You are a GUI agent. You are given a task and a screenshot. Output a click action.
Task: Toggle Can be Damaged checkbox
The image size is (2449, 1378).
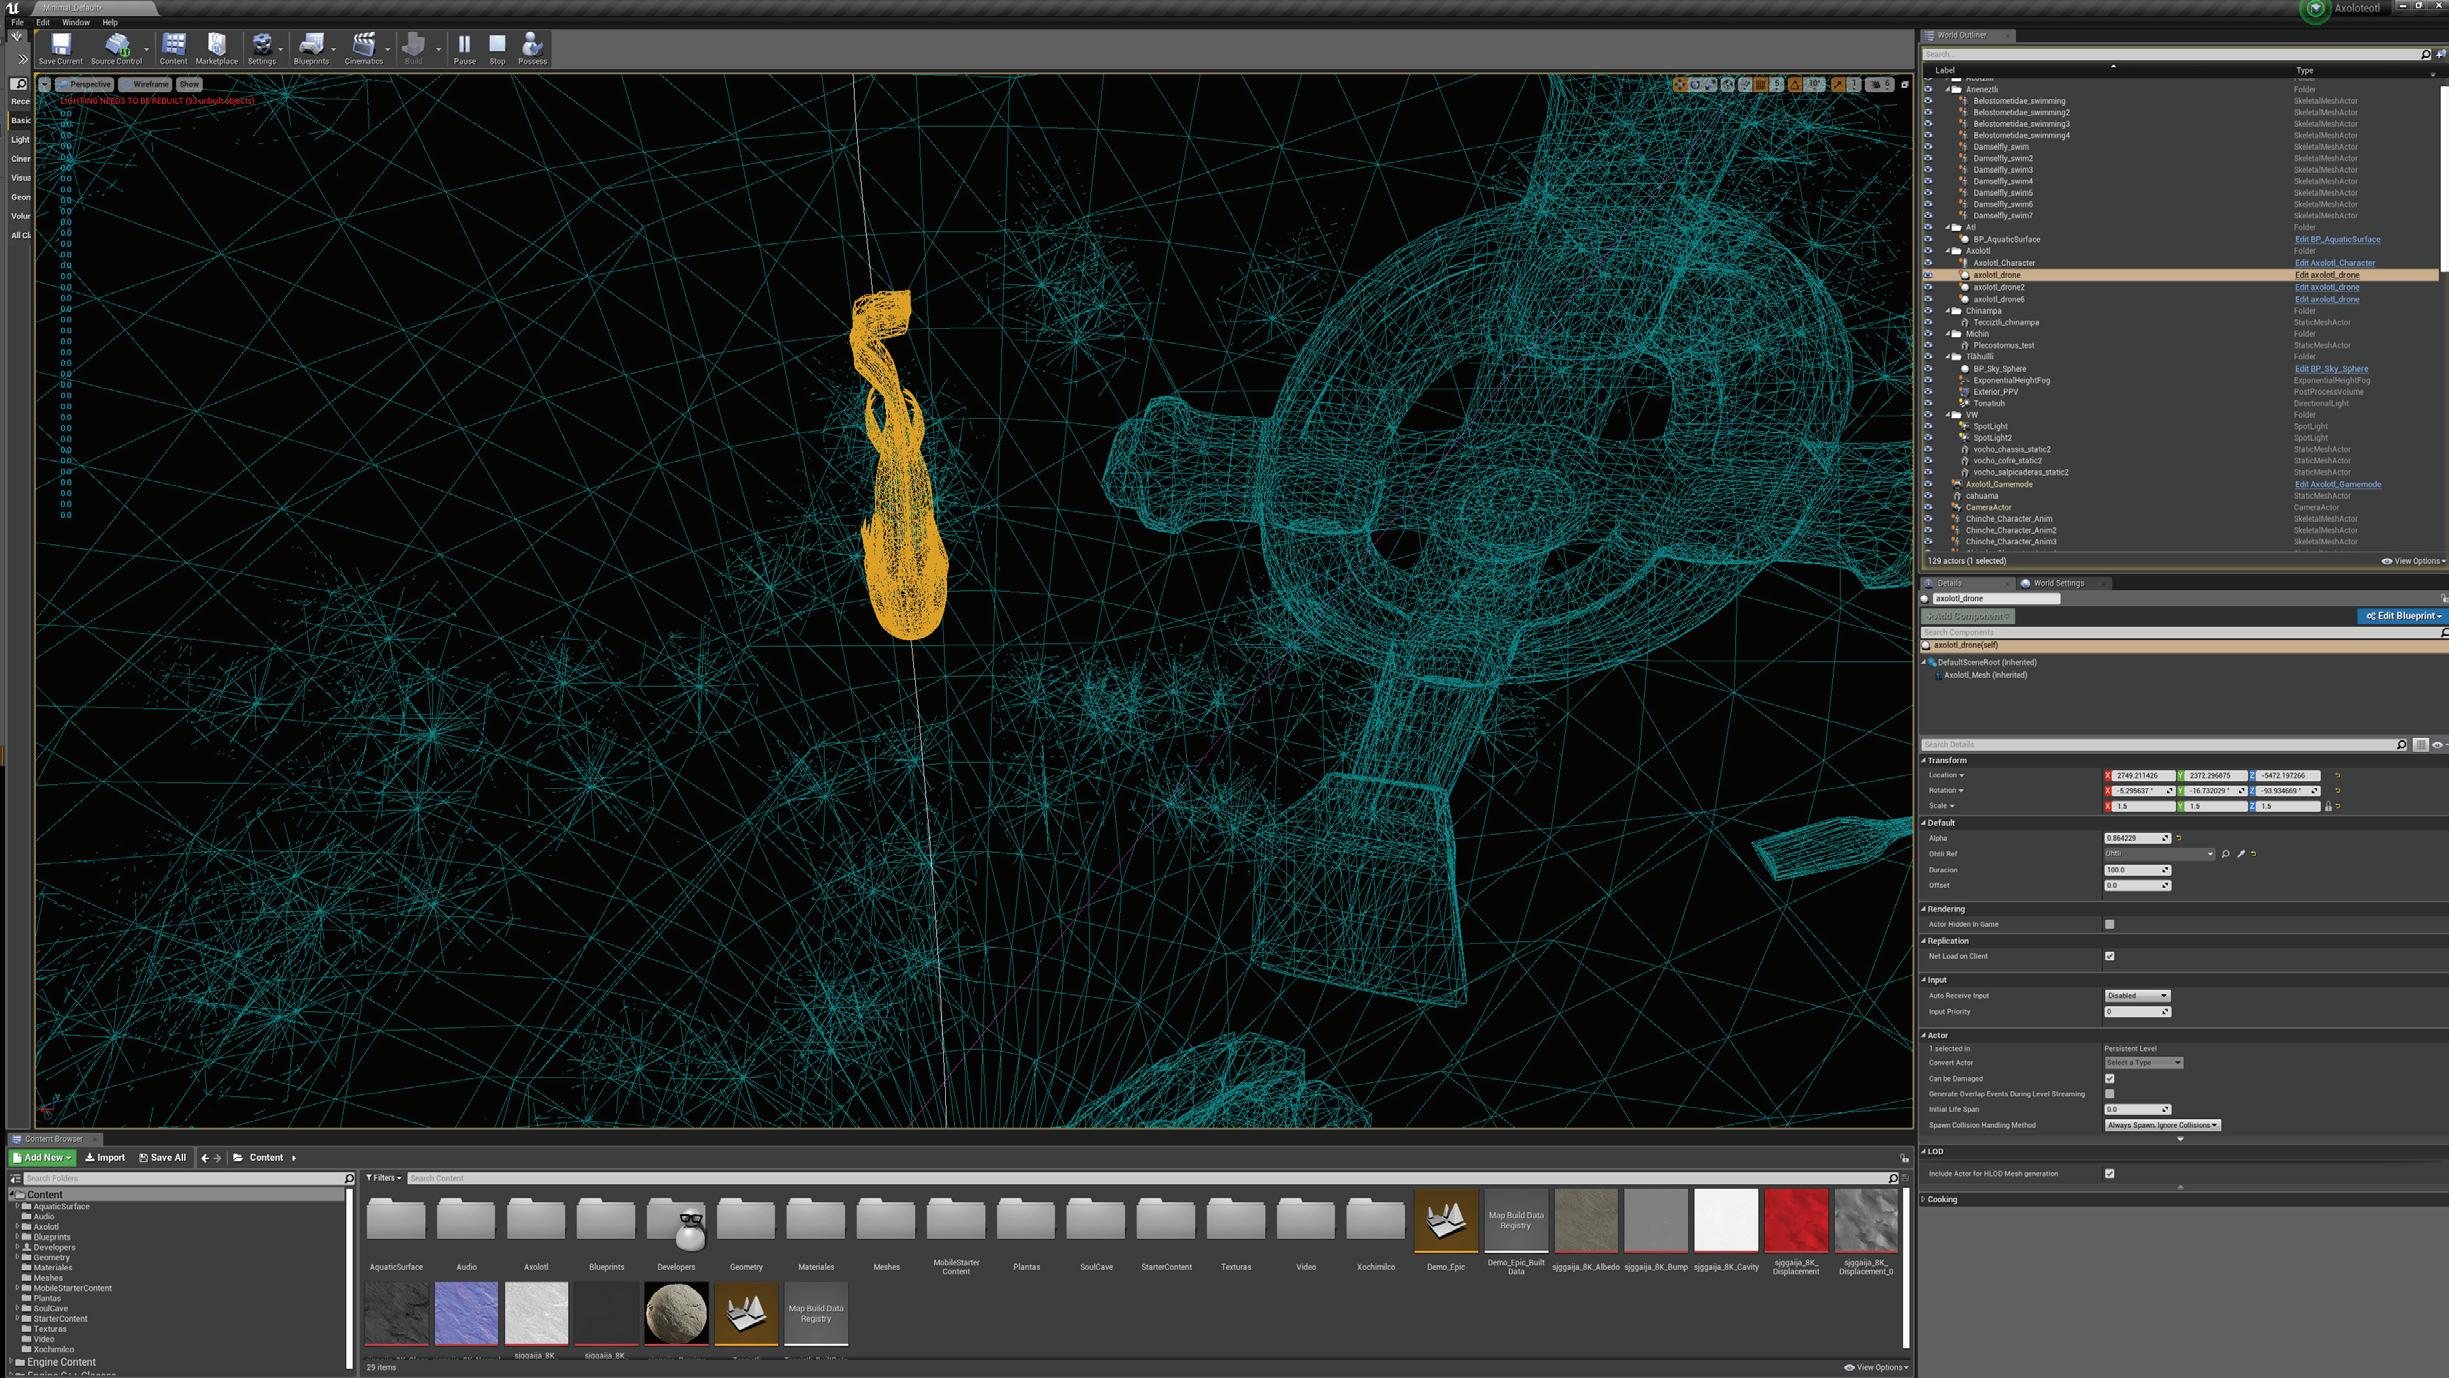[2109, 1078]
